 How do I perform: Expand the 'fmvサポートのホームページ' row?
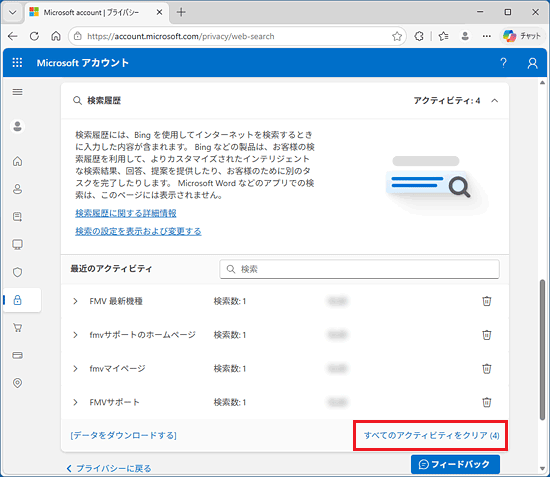tap(75, 335)
